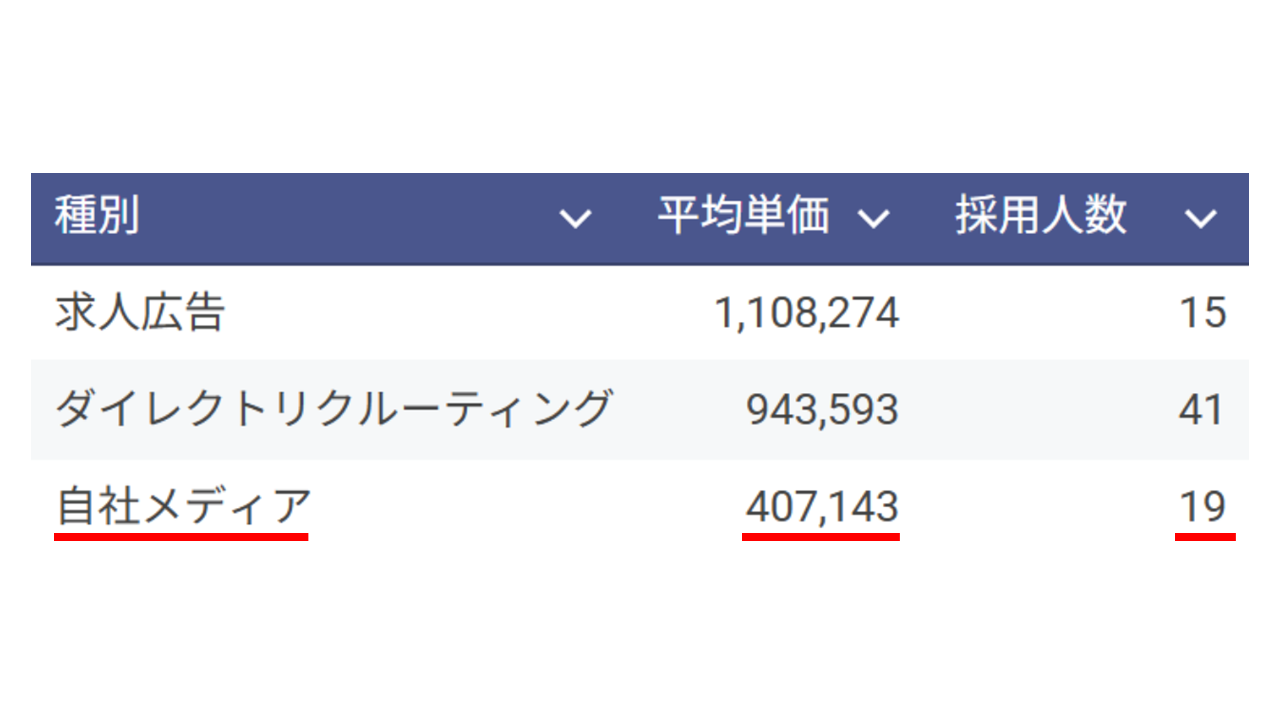Select the 求人広告 type cell
1280x720 pixels.
pyautogui.click(x=139, y=313)
